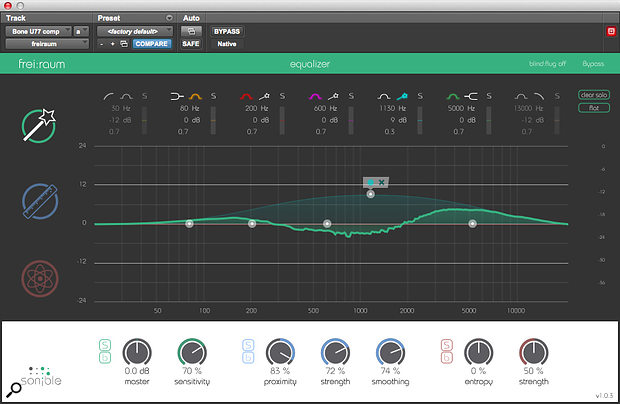Choose the bell shape for the 30 Hz band

(127, 96)
